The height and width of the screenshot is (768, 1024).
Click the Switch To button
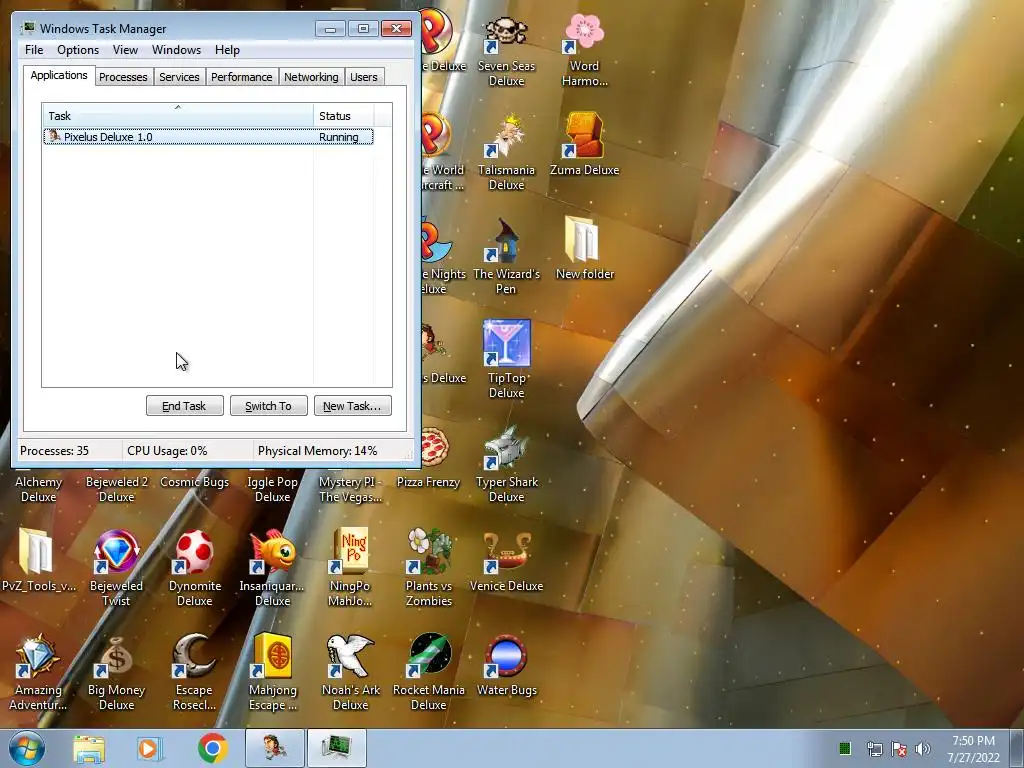pos(268,406)
